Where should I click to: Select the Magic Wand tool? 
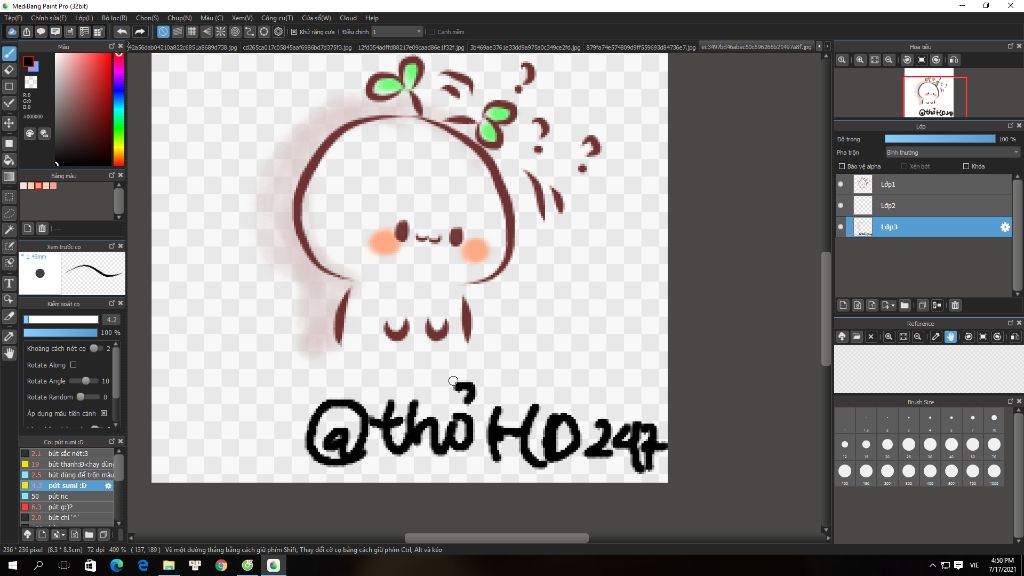coord(9,230)
